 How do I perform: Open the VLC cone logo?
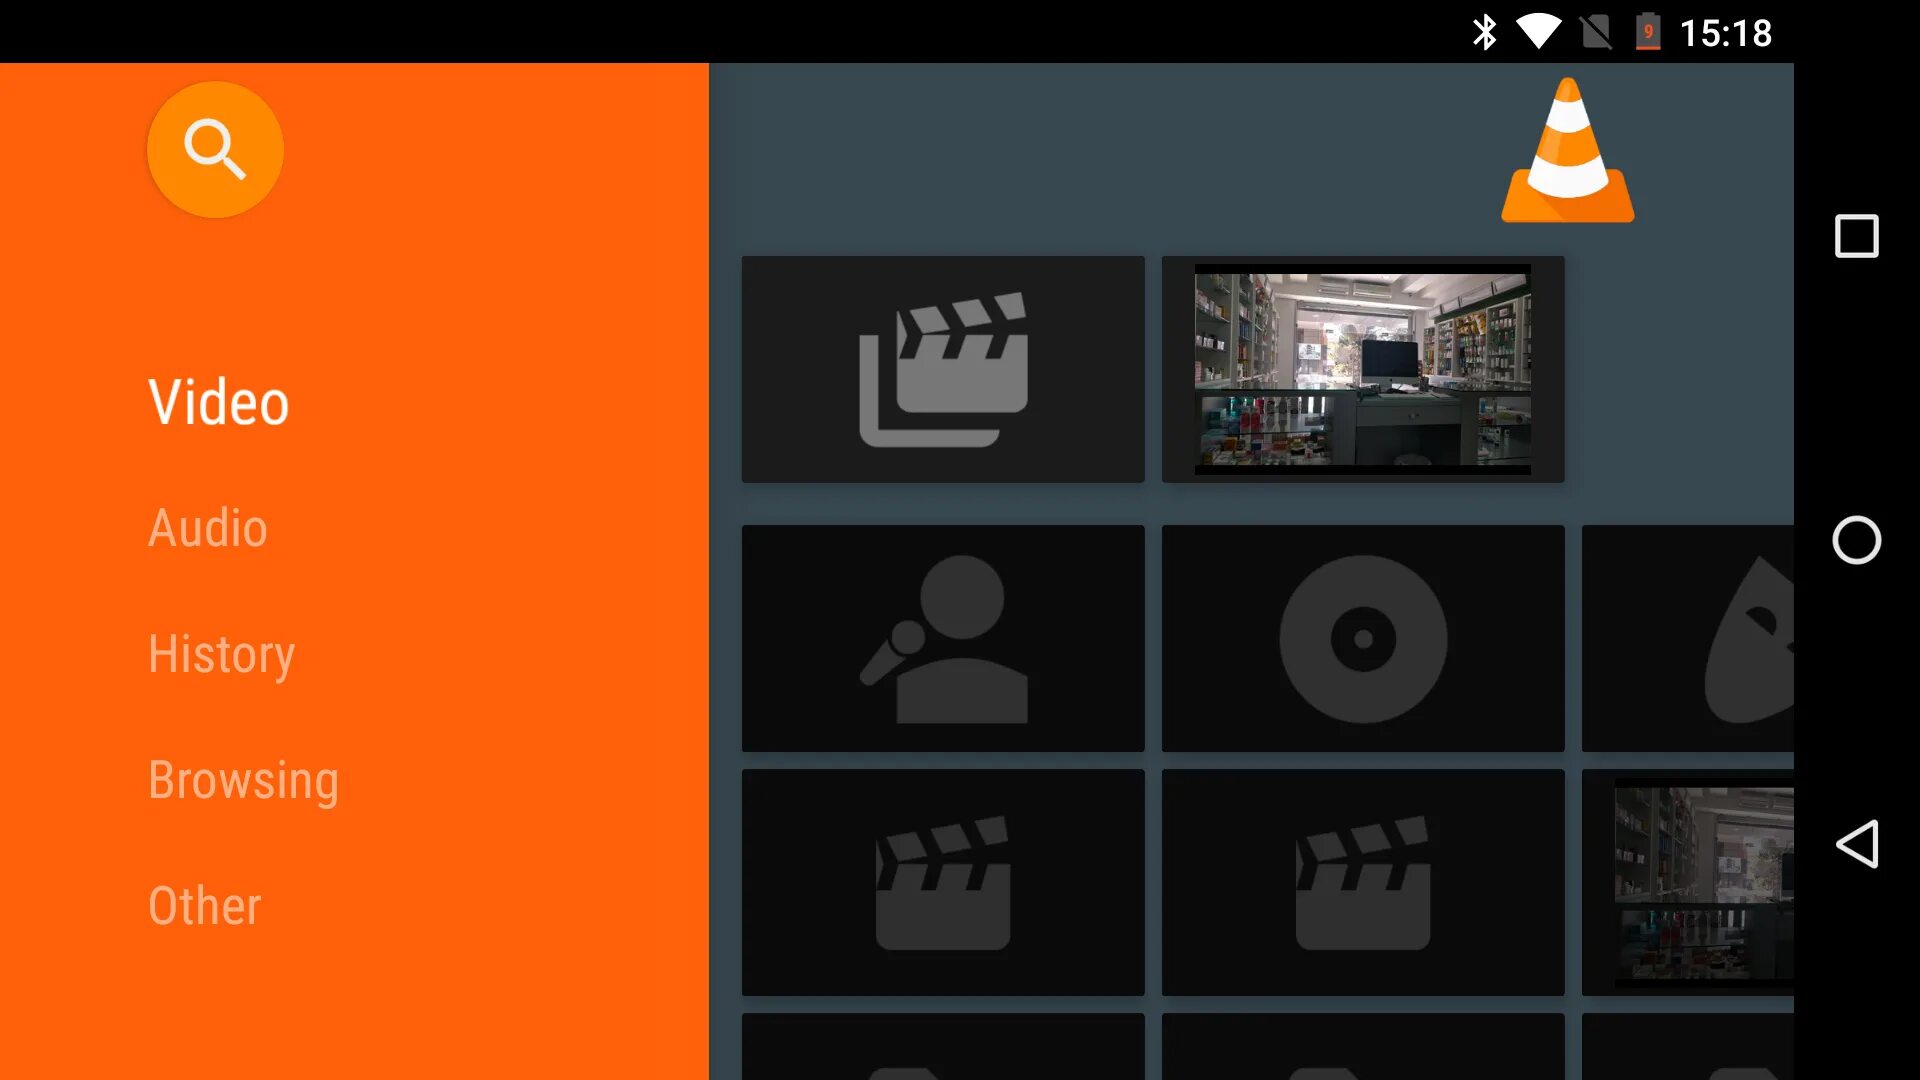(1567, 152)
